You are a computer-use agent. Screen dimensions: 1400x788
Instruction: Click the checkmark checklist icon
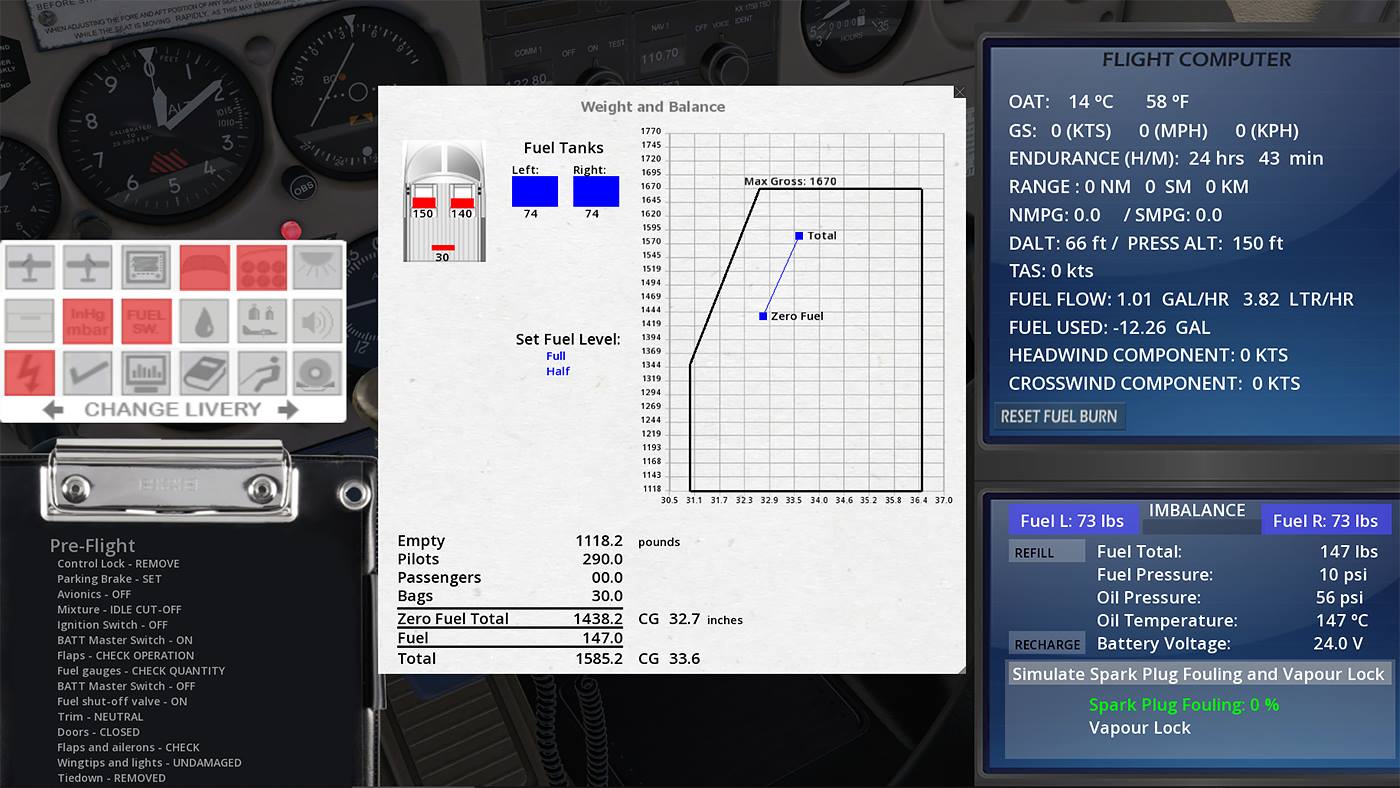click(88, 373)
